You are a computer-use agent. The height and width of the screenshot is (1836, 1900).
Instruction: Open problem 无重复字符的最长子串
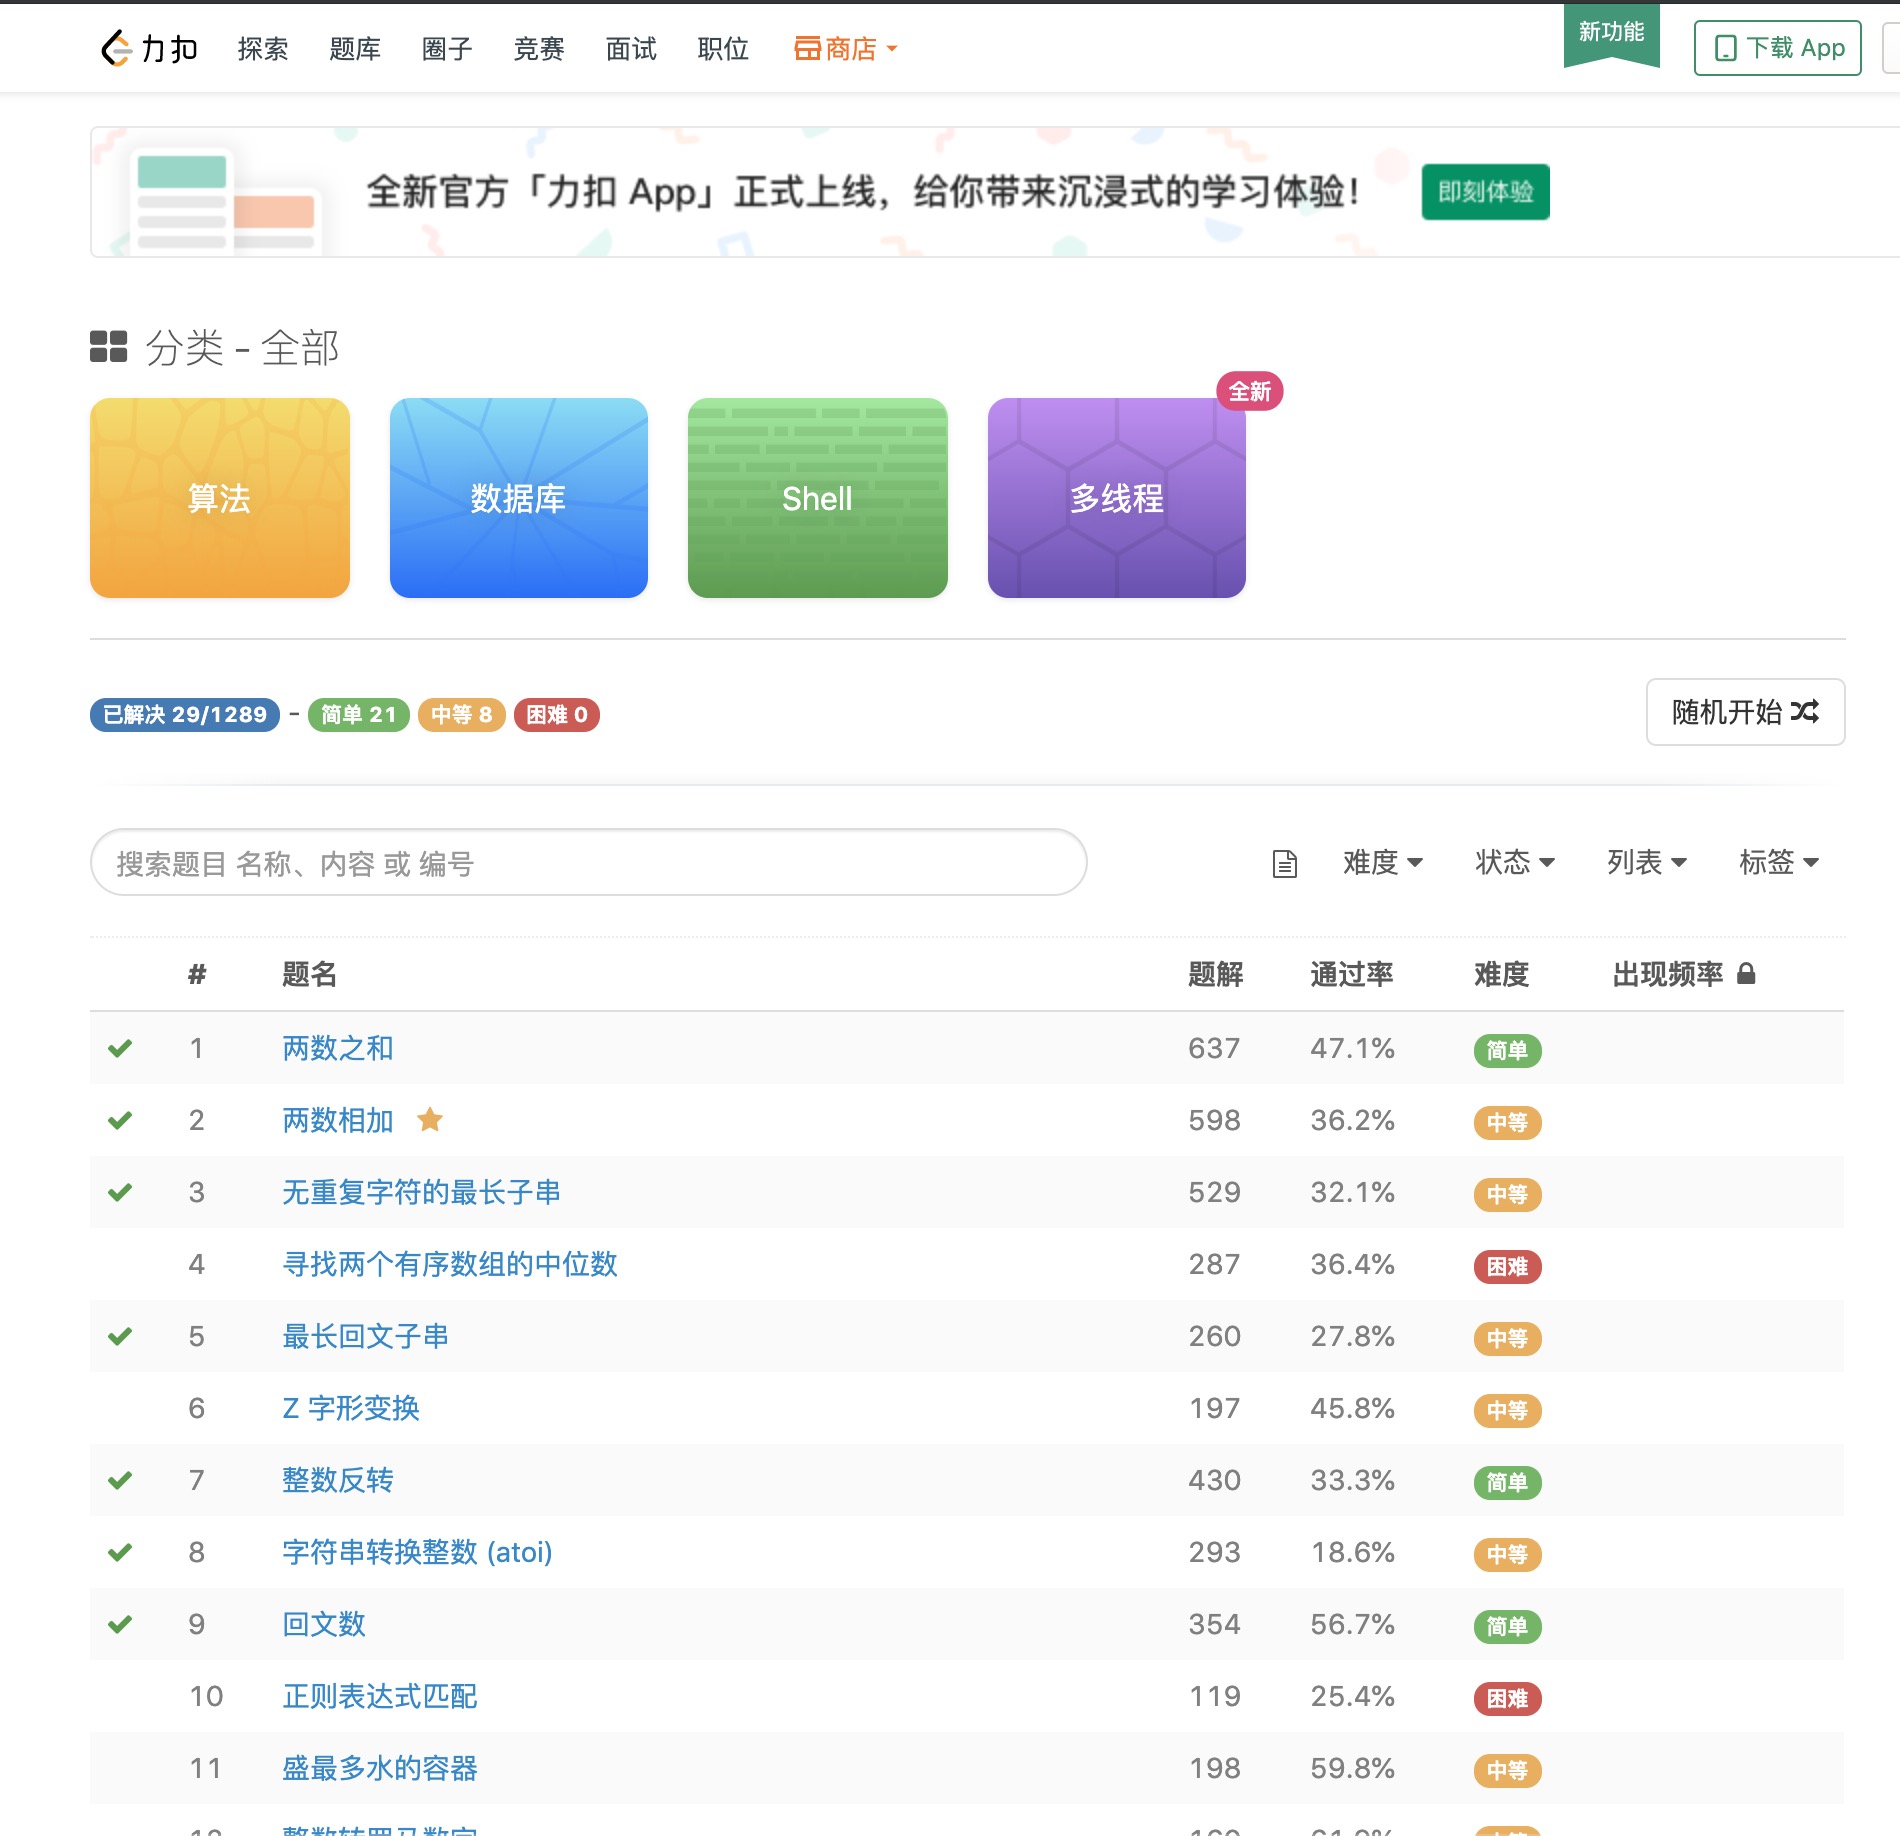coord(421,1192)
